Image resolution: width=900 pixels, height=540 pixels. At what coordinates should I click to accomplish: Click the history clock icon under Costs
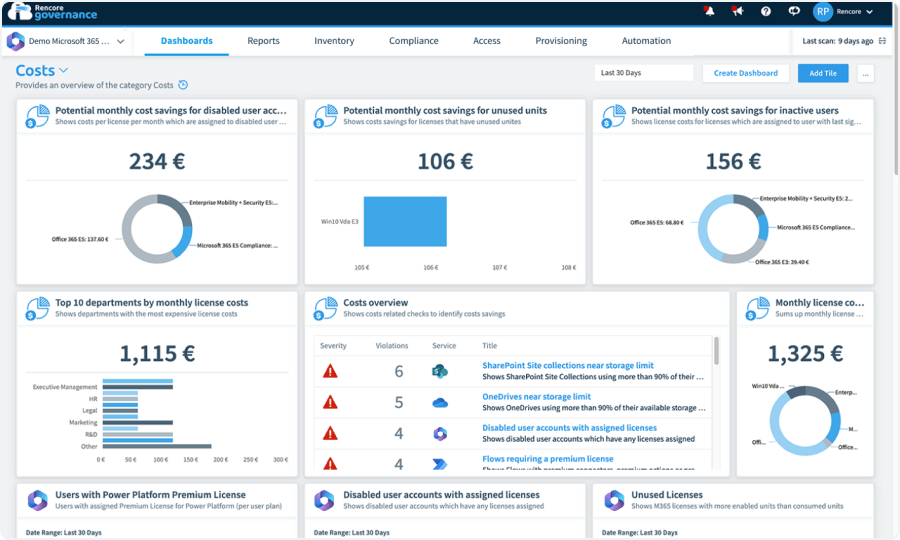pos(182,85)
